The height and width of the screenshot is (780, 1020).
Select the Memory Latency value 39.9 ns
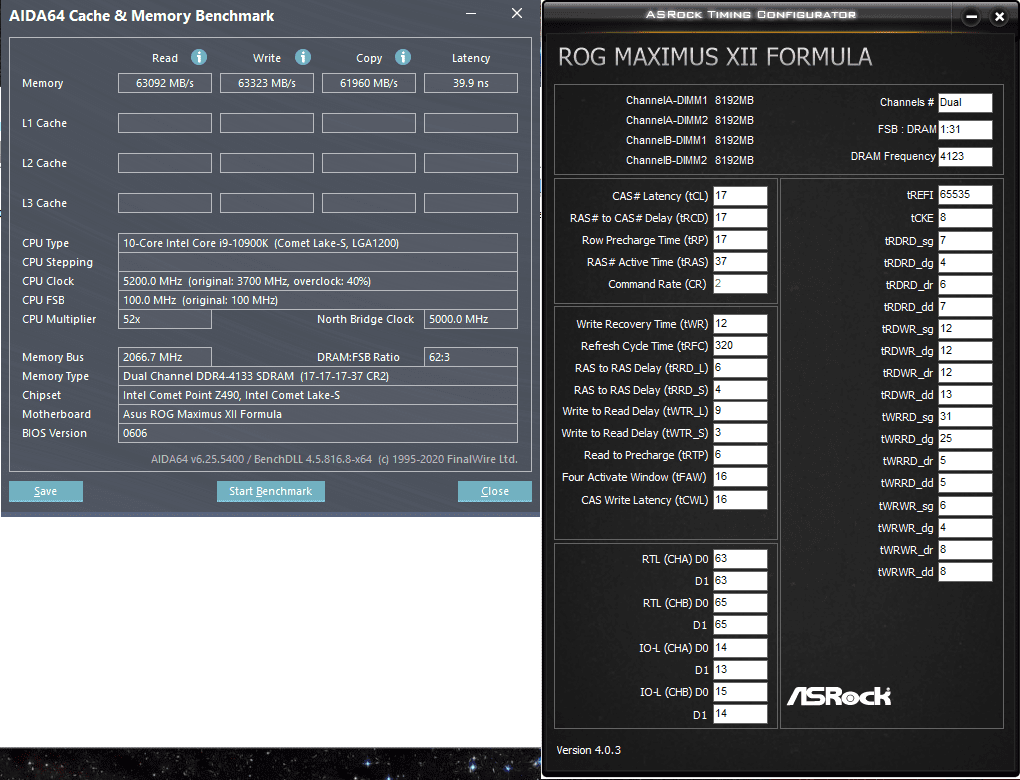[x=471, y=83]
